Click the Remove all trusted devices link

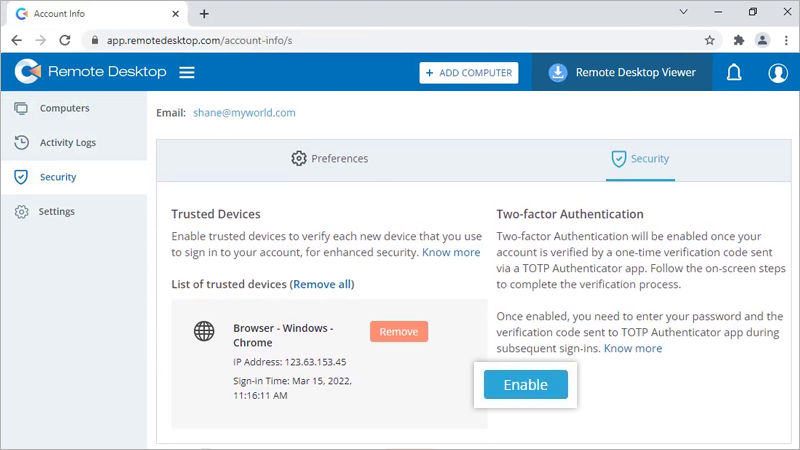(321, 285)
